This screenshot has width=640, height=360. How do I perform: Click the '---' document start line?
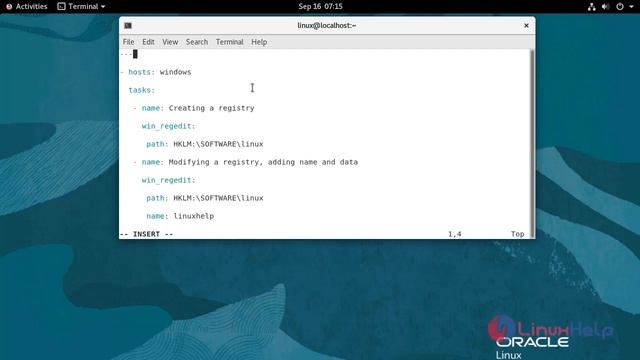[126, 54]
